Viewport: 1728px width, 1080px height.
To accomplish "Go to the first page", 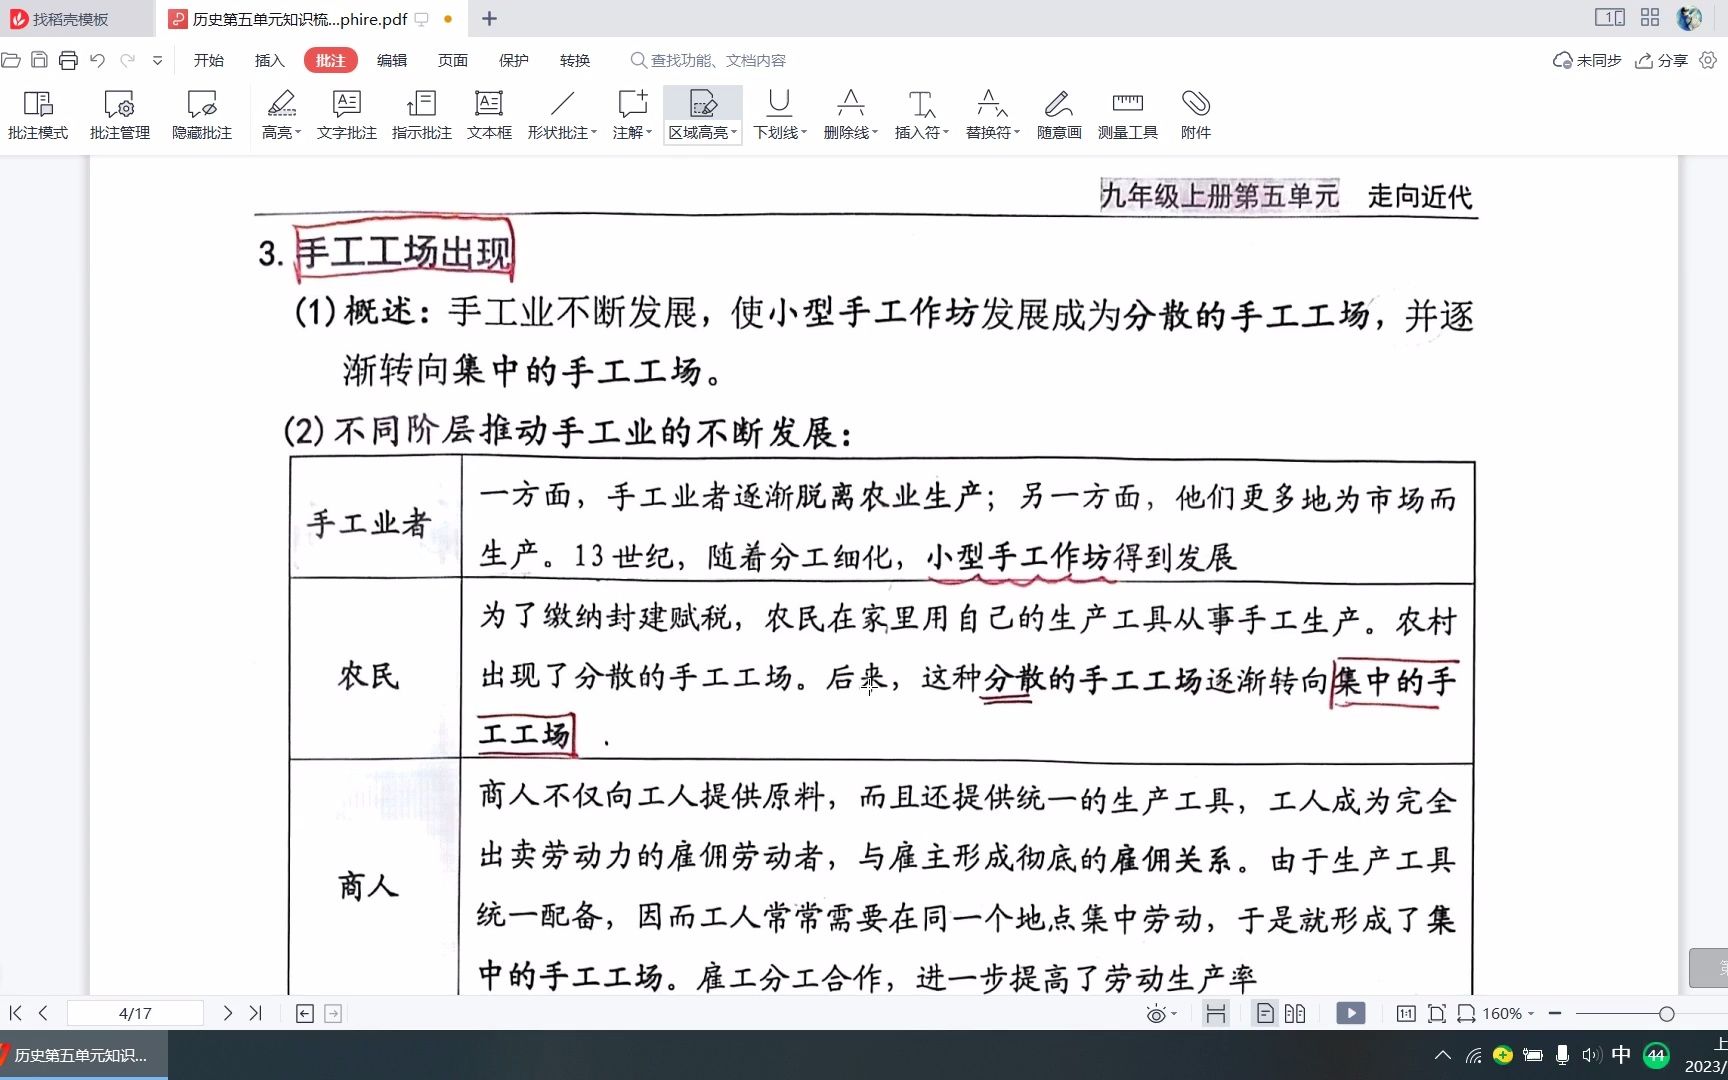I will tap(15, 1013).
